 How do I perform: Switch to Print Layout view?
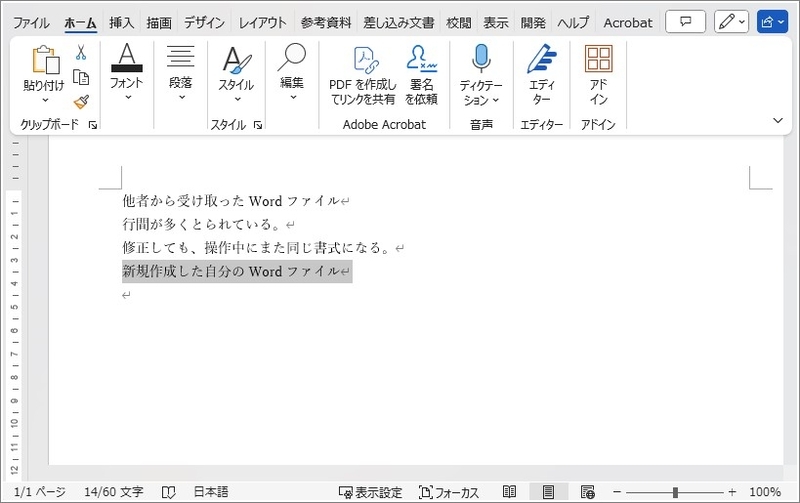tap(548, 492)
